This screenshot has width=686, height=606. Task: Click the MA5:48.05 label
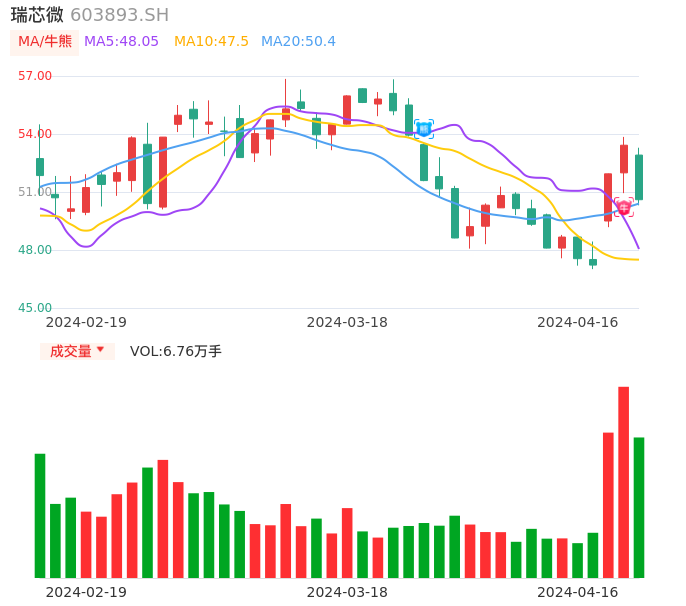click(x=121, y=42)
